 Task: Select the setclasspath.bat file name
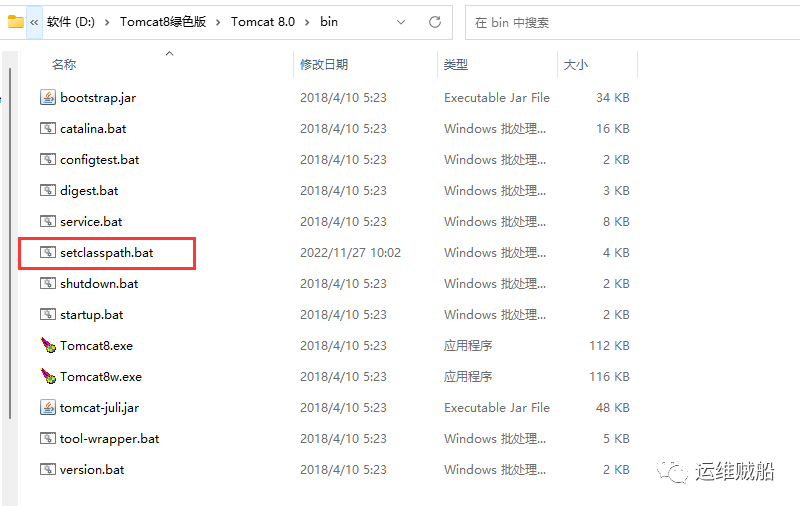click(x=107, y=252)
